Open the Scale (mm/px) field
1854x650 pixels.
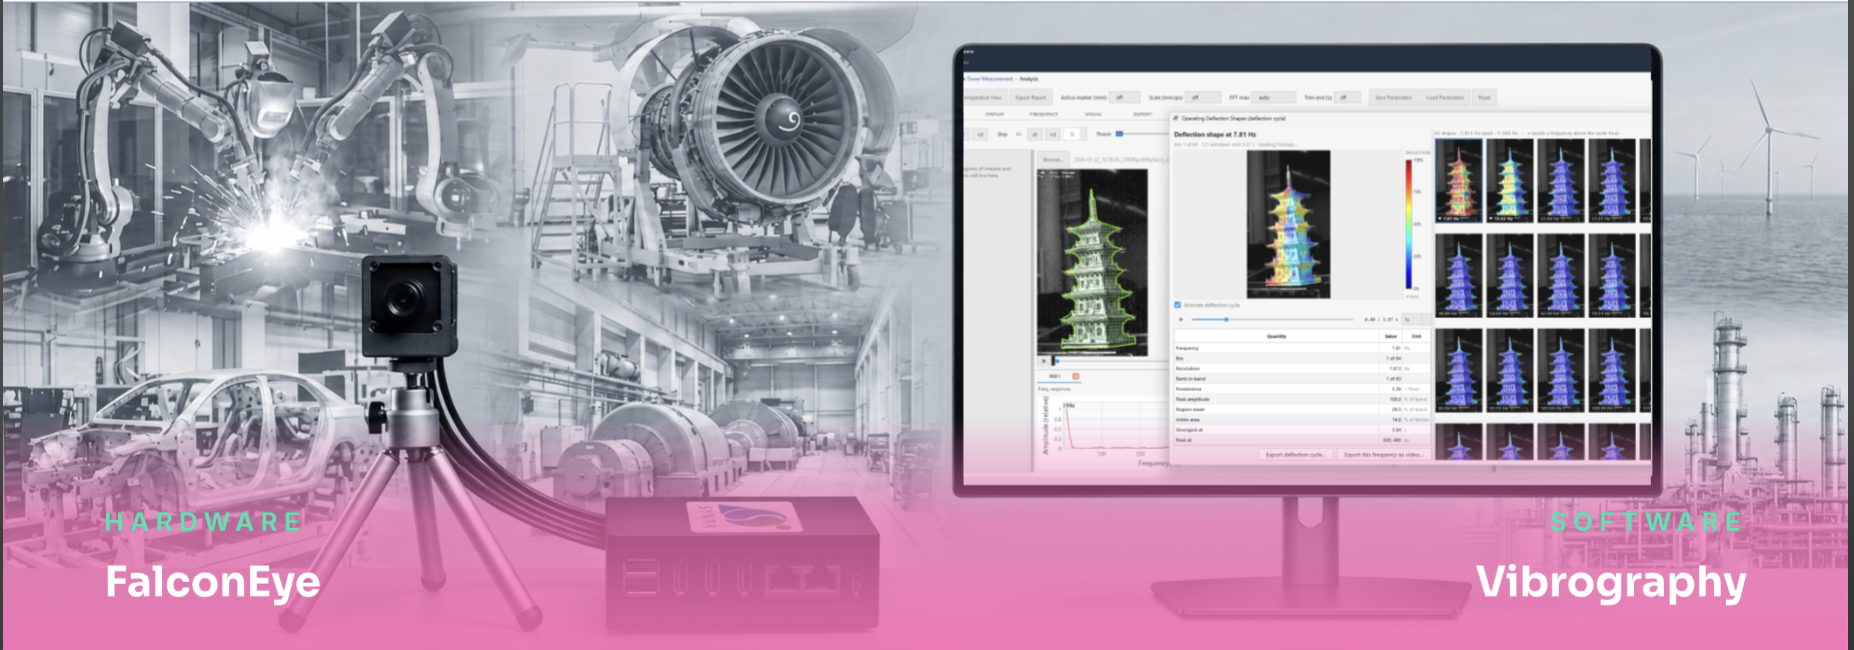coord(1203,98)
